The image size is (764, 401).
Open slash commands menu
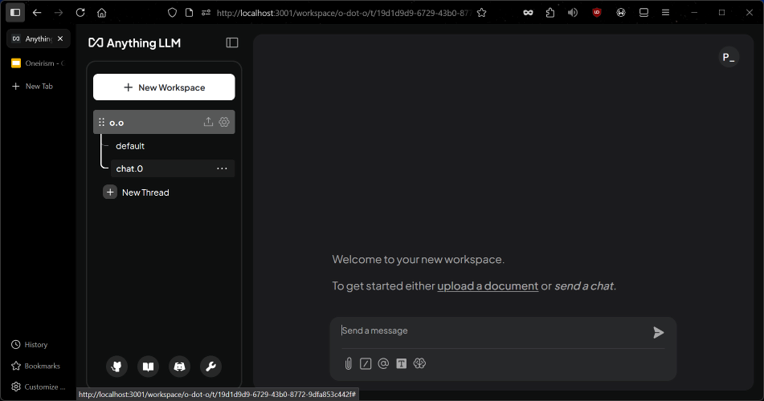(x=365, y=363)
